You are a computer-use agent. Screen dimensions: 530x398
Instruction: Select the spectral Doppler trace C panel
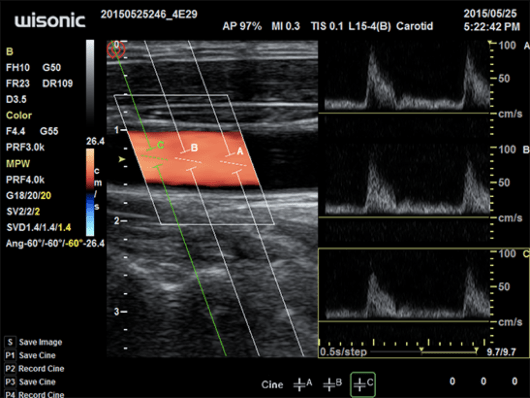click(405, 285)
